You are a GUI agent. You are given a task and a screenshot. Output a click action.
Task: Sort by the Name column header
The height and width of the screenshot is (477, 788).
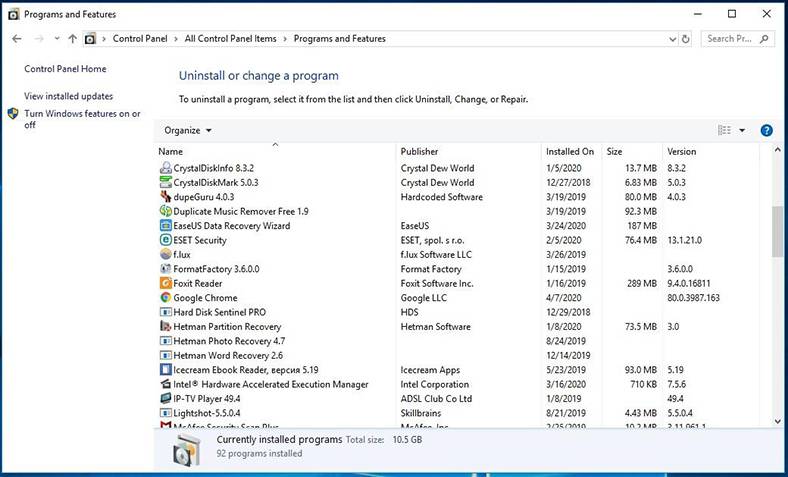point(275,151)
